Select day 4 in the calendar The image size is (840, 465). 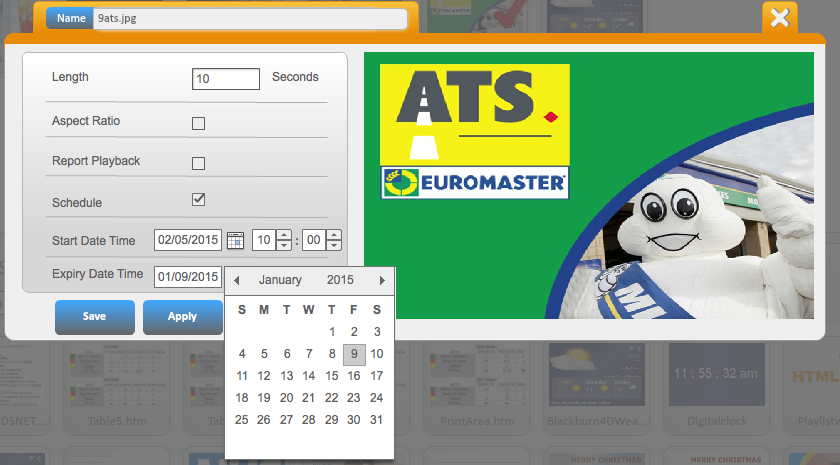(x=242, y=355)
